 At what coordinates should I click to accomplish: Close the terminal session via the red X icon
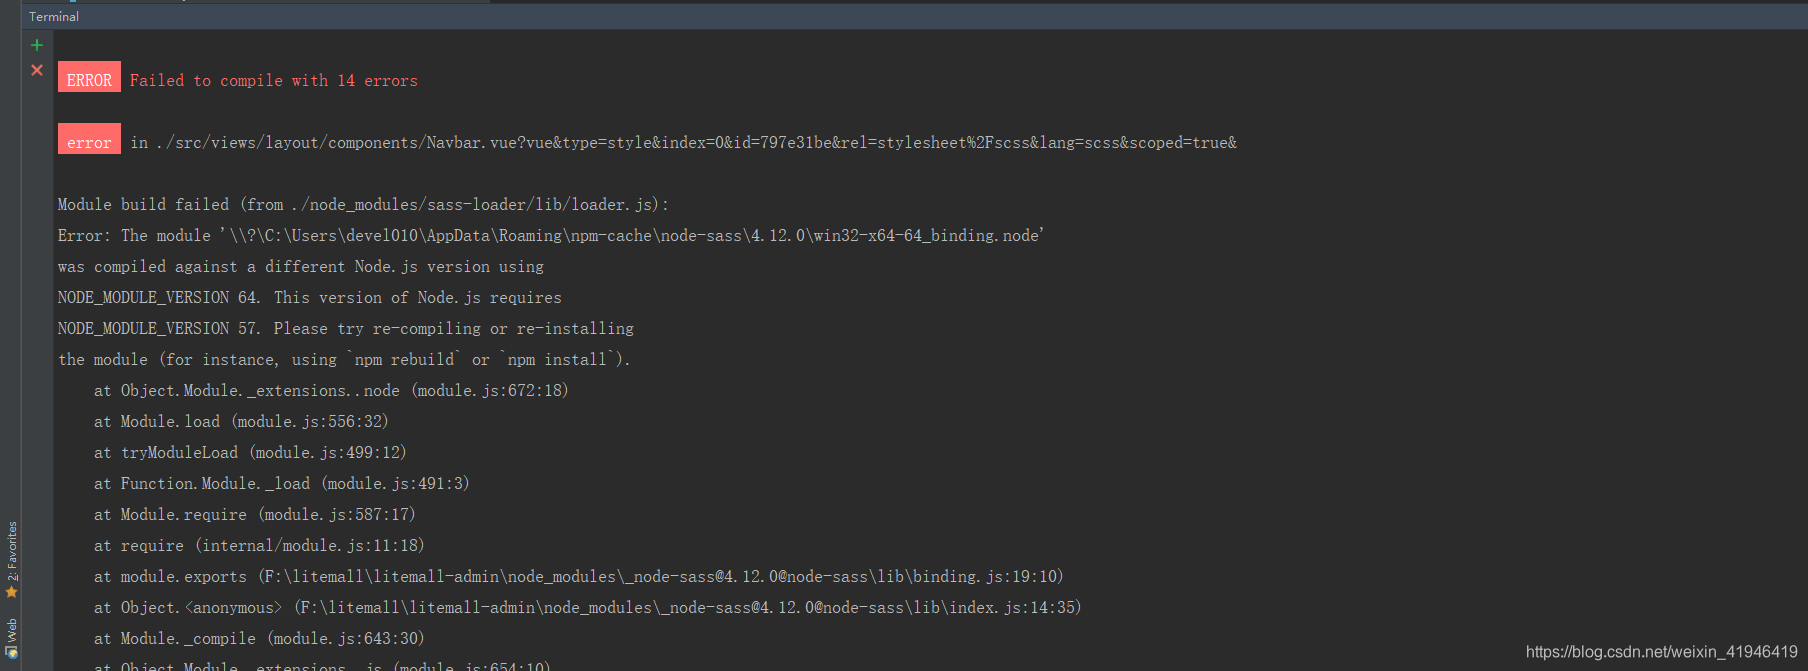tap(37, 70)
